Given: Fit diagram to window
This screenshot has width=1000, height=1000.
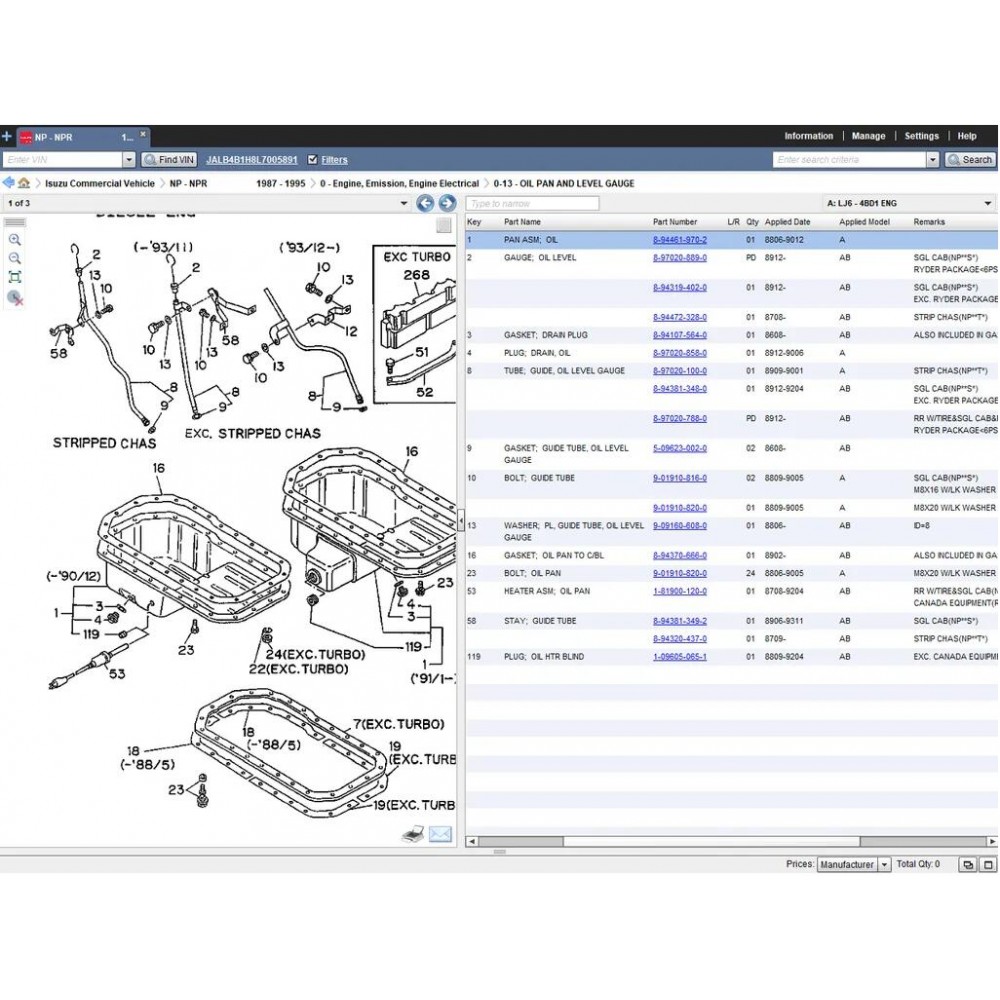Looking at the screenshot, I should click(15, 277).
